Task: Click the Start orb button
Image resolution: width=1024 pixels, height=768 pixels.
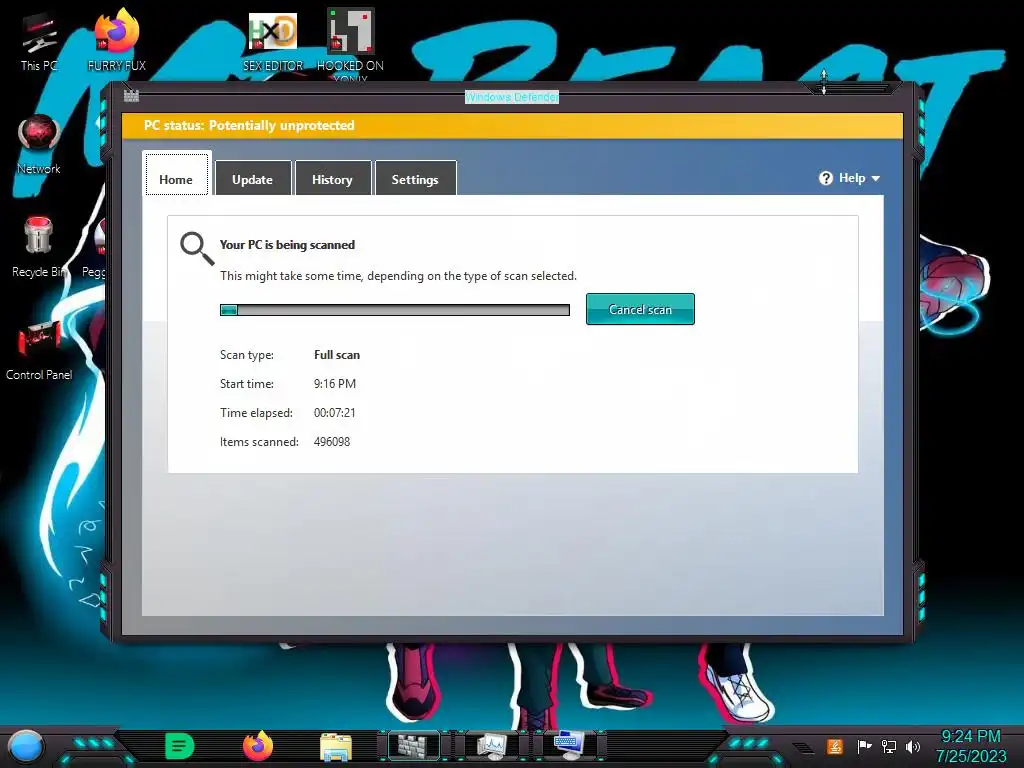Action: point(25,747)
